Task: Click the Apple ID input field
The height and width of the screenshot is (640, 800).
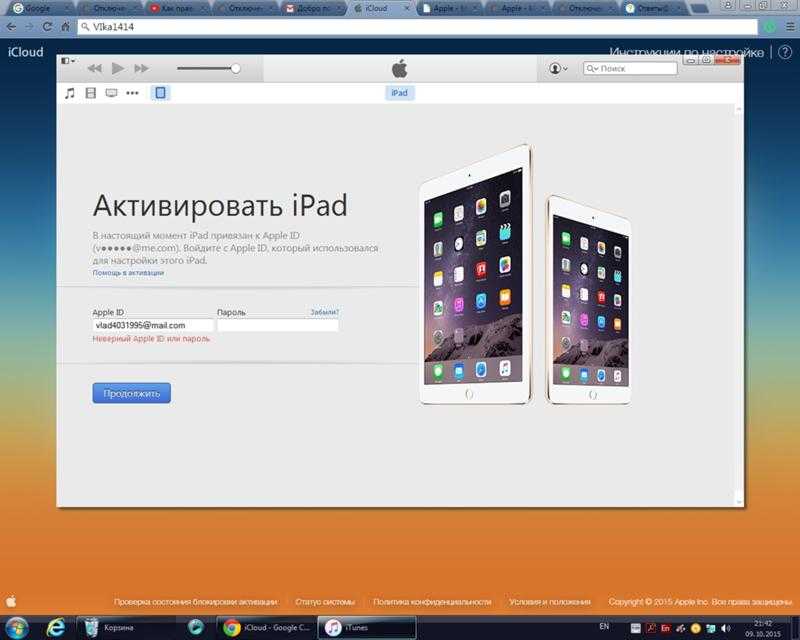Action: pyautogui.click(x=153, y=326)
